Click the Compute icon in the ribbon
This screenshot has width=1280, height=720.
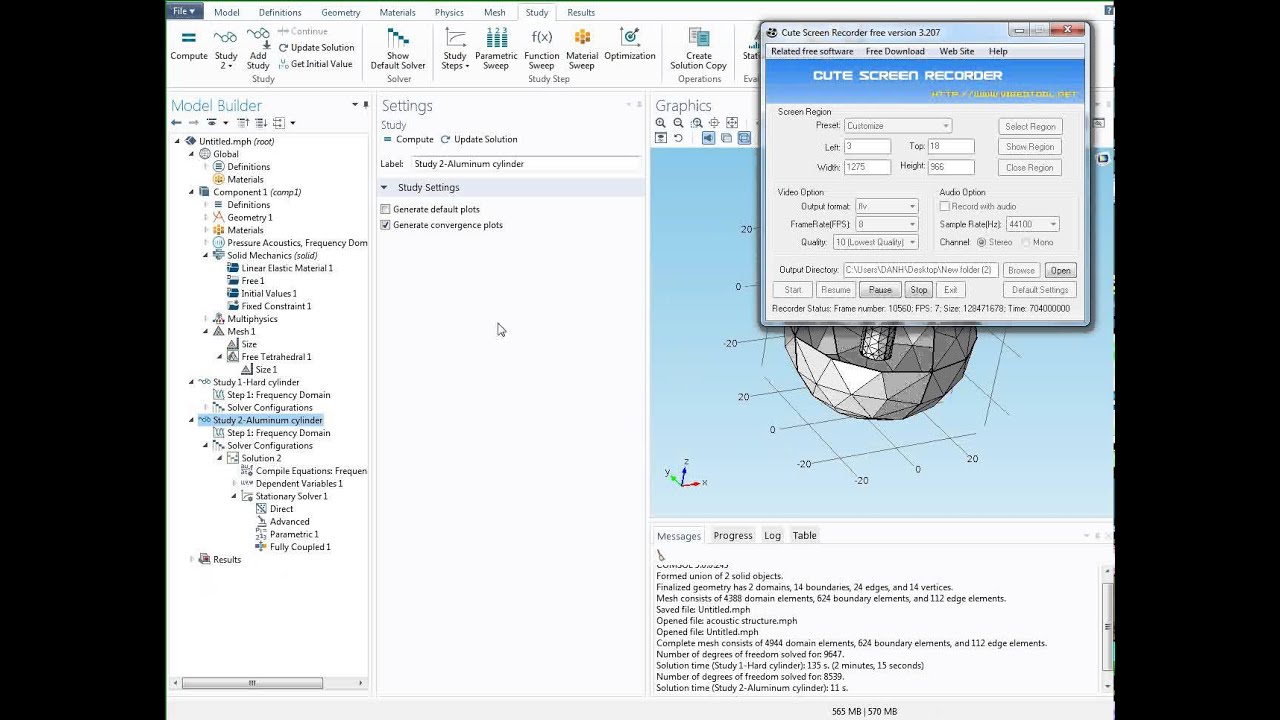[188, 38]
